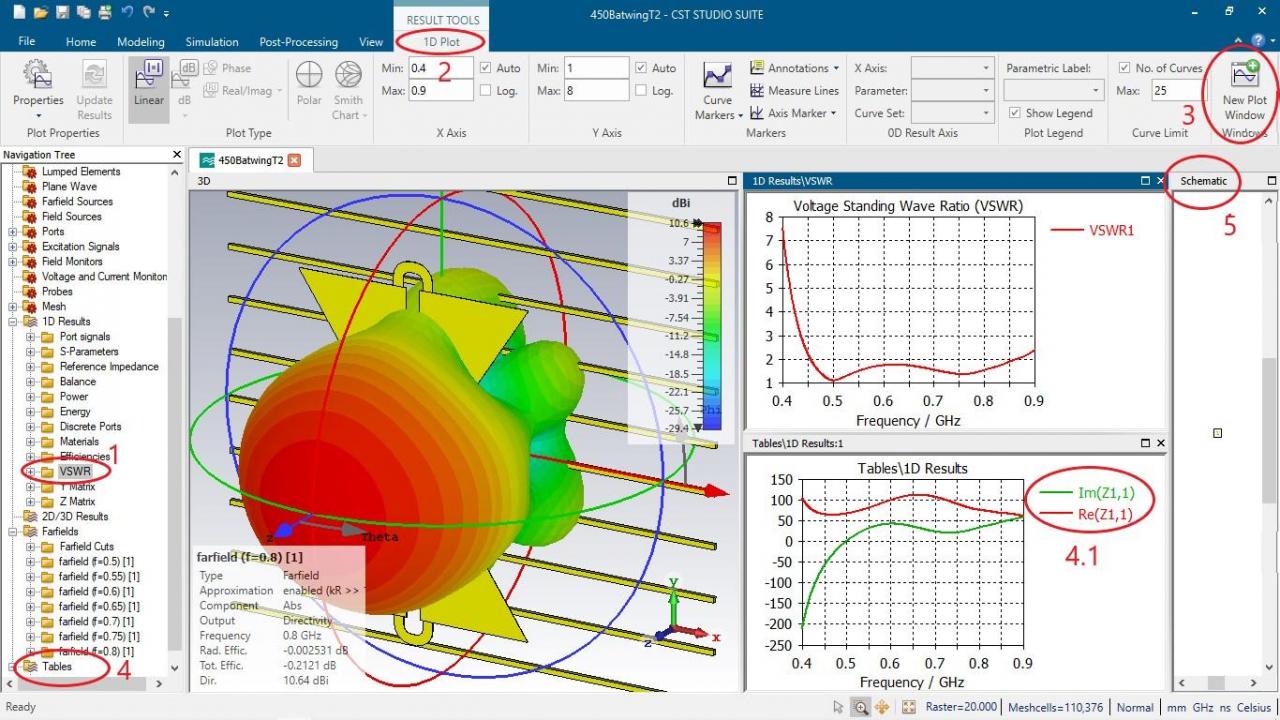Click the new project icon in title bar
The image size is (1280, 720).
(x=20, y=12)
